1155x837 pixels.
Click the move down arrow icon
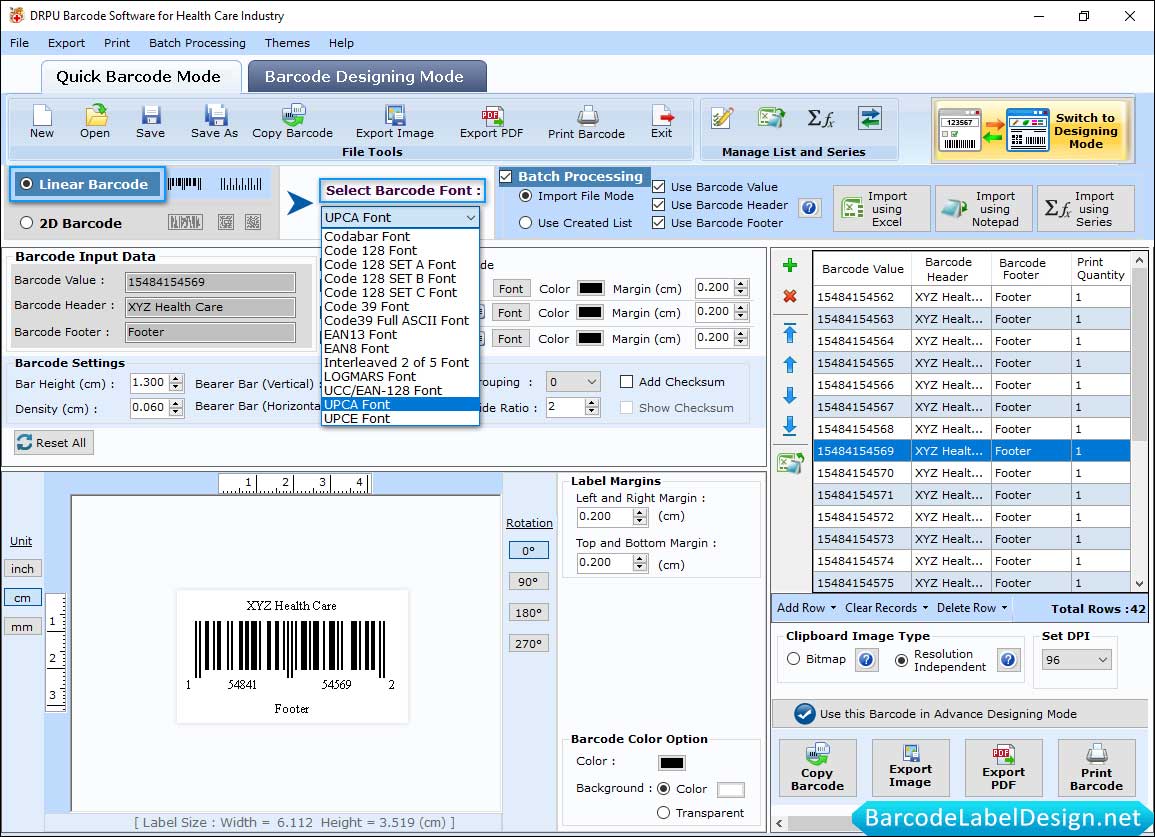pos(790,395)
